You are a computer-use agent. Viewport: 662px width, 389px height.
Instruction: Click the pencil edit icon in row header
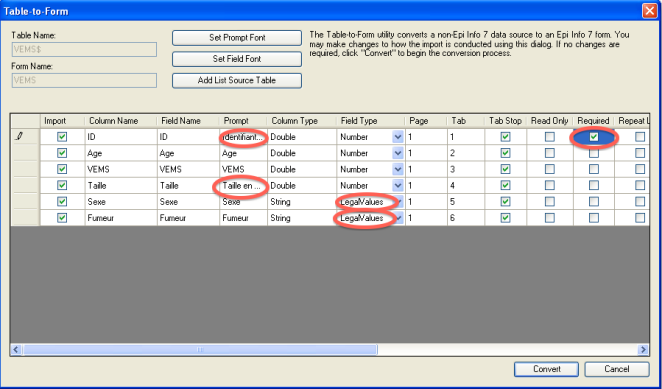coord(19,136)
